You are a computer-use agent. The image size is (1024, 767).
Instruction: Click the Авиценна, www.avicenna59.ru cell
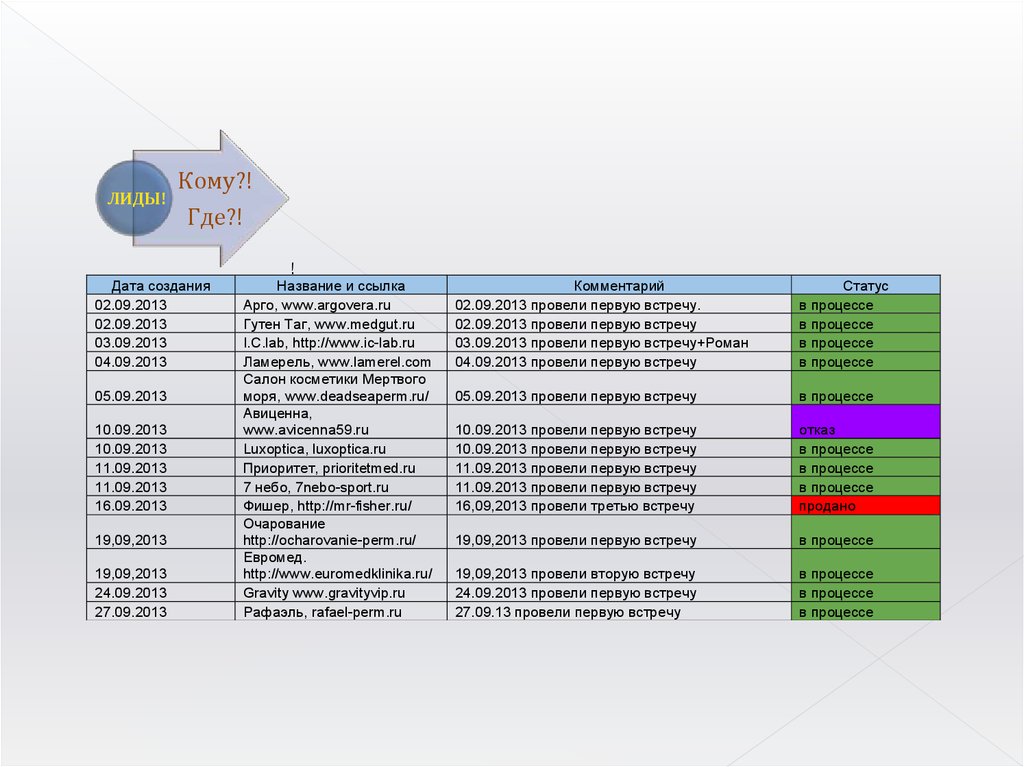tap(341, 421)
